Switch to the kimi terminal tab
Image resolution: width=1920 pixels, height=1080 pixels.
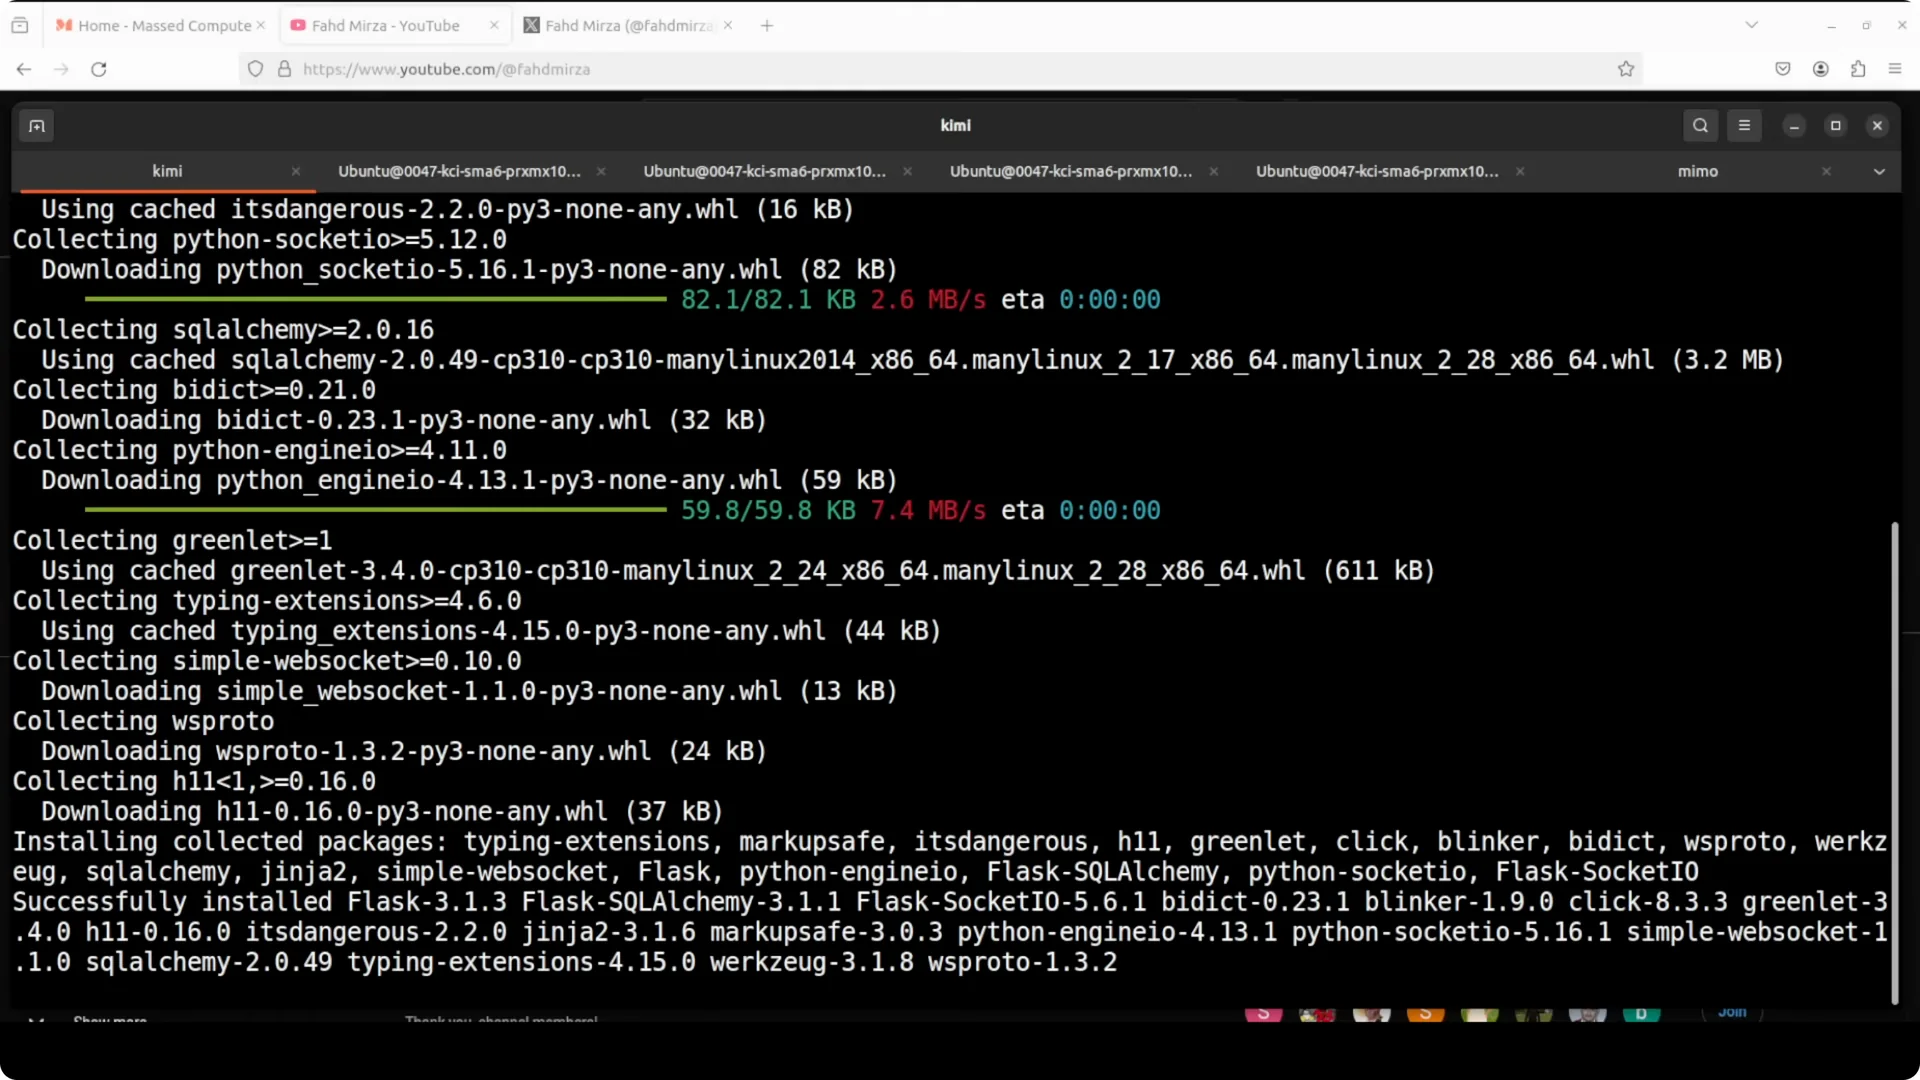[167, 172]
